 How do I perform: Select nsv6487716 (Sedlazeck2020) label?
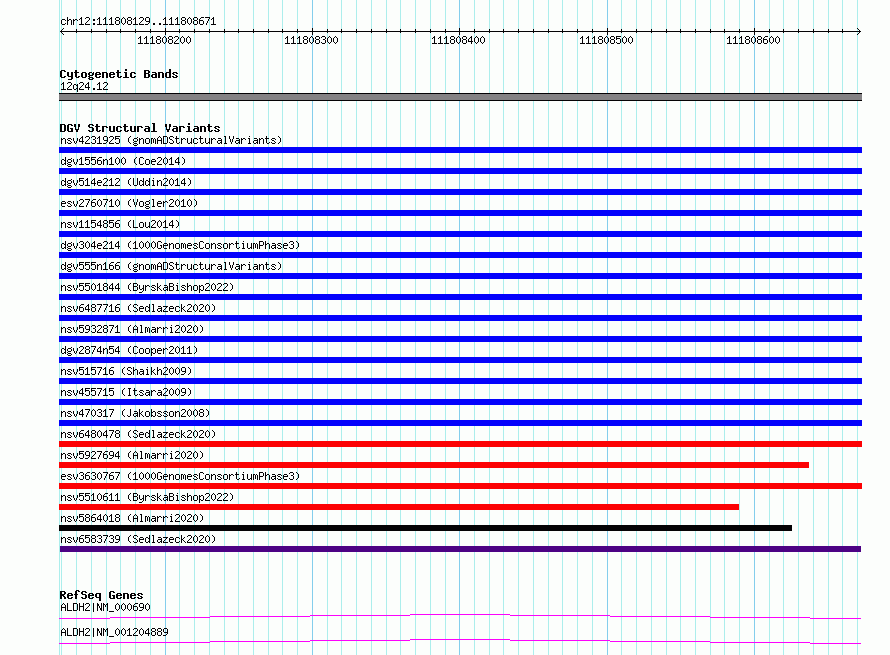[138, 308]
